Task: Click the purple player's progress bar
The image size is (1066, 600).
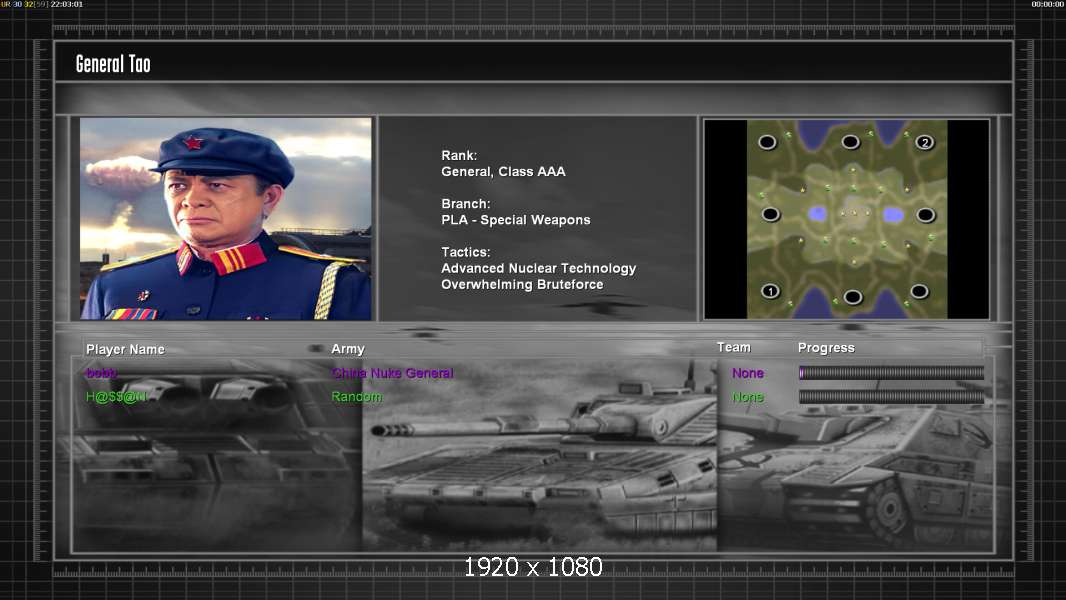Action: [x=891, y=373]
